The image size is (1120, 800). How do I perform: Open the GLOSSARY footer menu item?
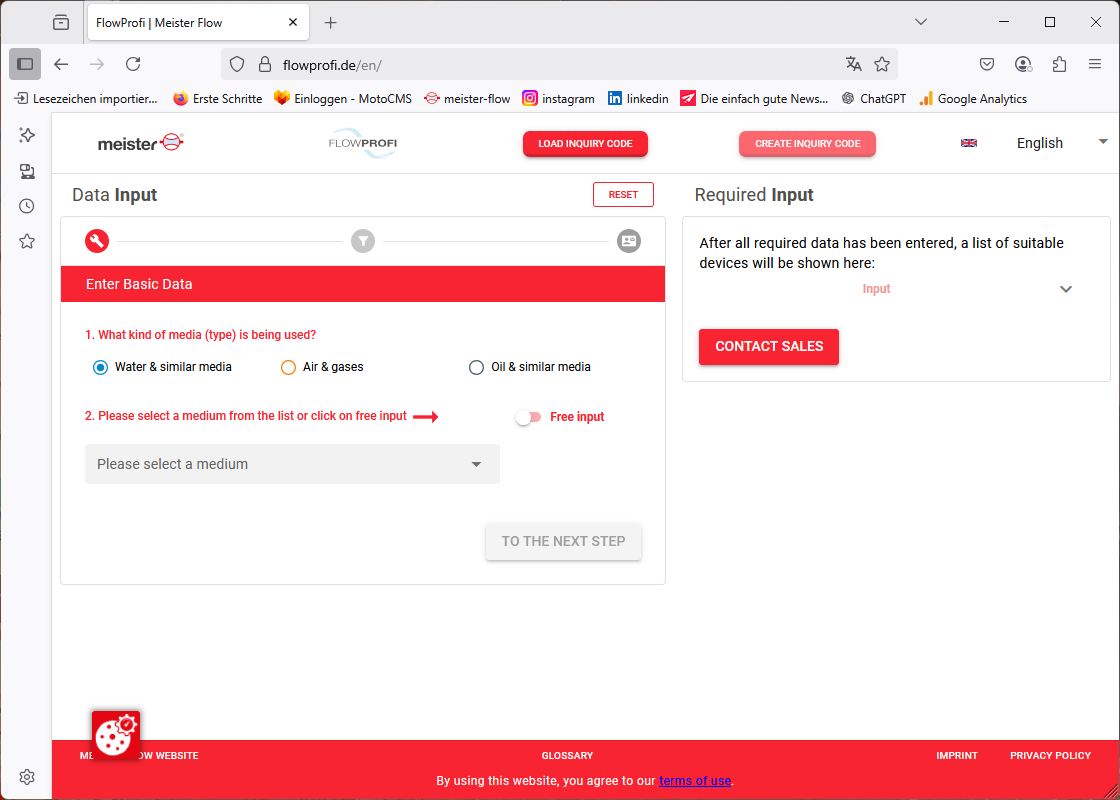pyautogui.click(x=567, y=755)
